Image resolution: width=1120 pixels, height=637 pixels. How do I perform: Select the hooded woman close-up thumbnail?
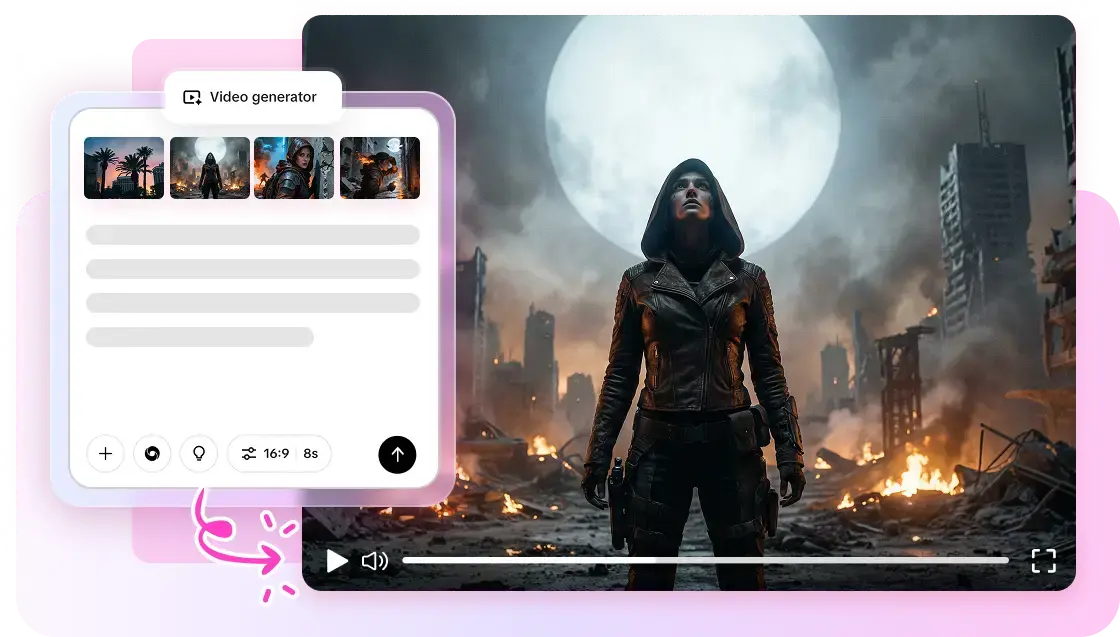coord(294,168)
